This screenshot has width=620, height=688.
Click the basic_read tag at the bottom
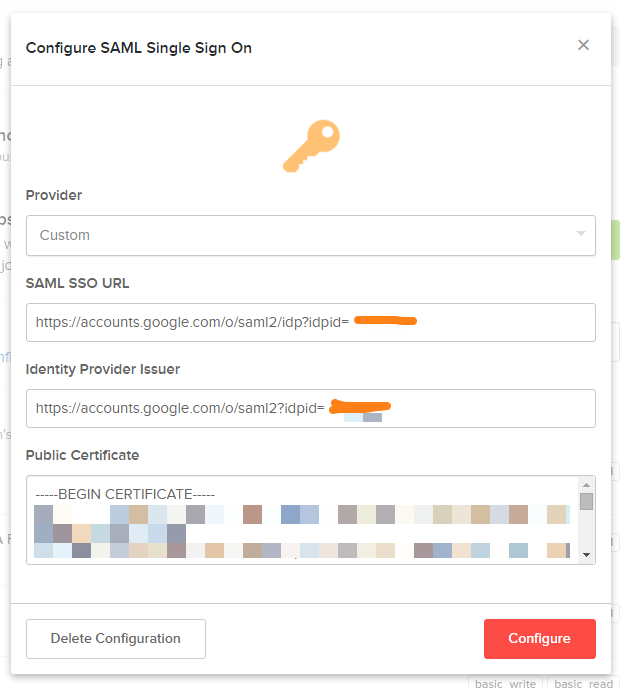[x=583, y=683]
